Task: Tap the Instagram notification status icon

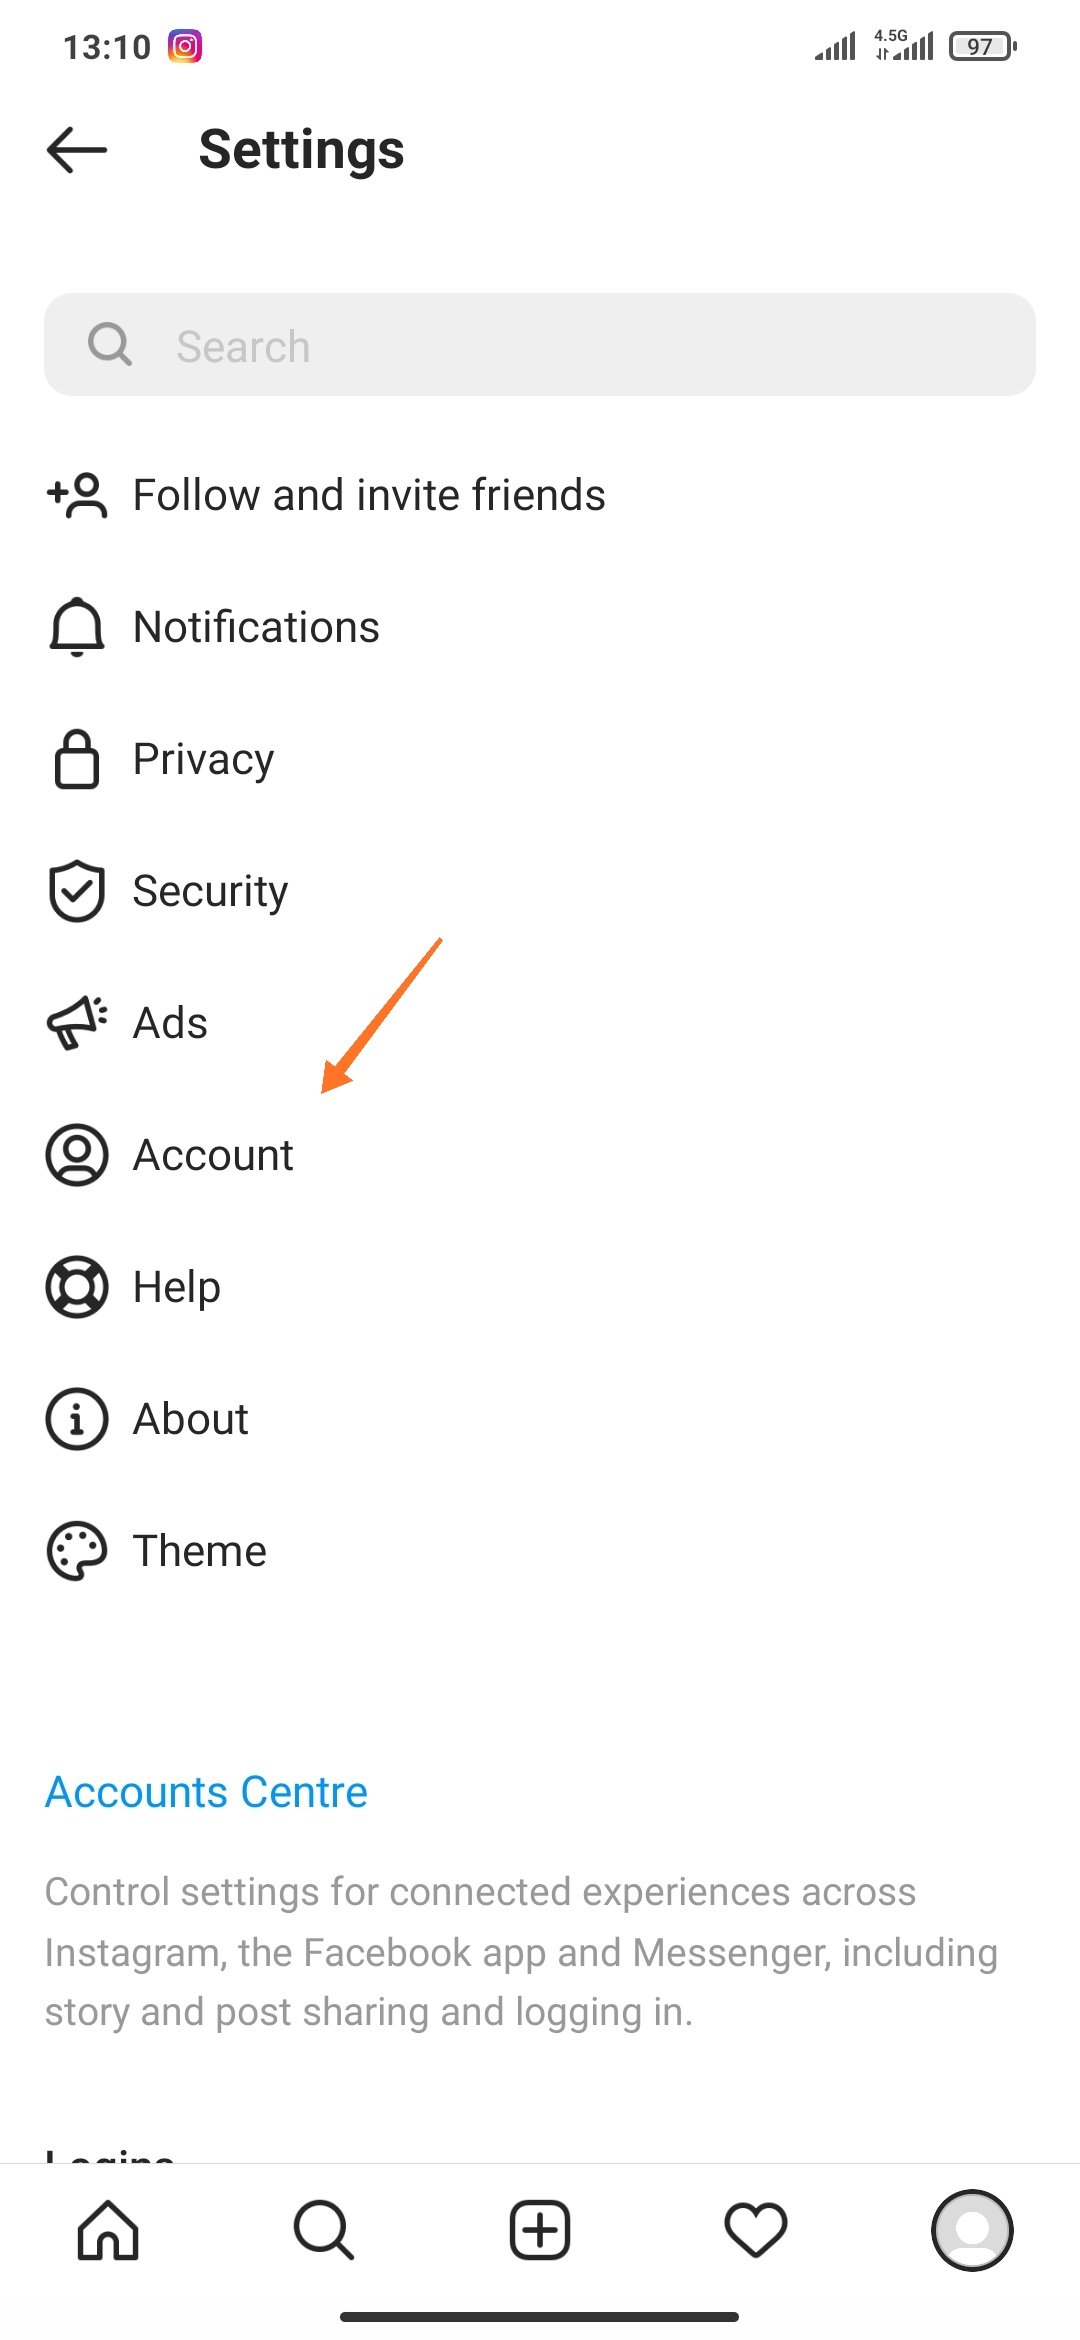Action: [185, 46]
